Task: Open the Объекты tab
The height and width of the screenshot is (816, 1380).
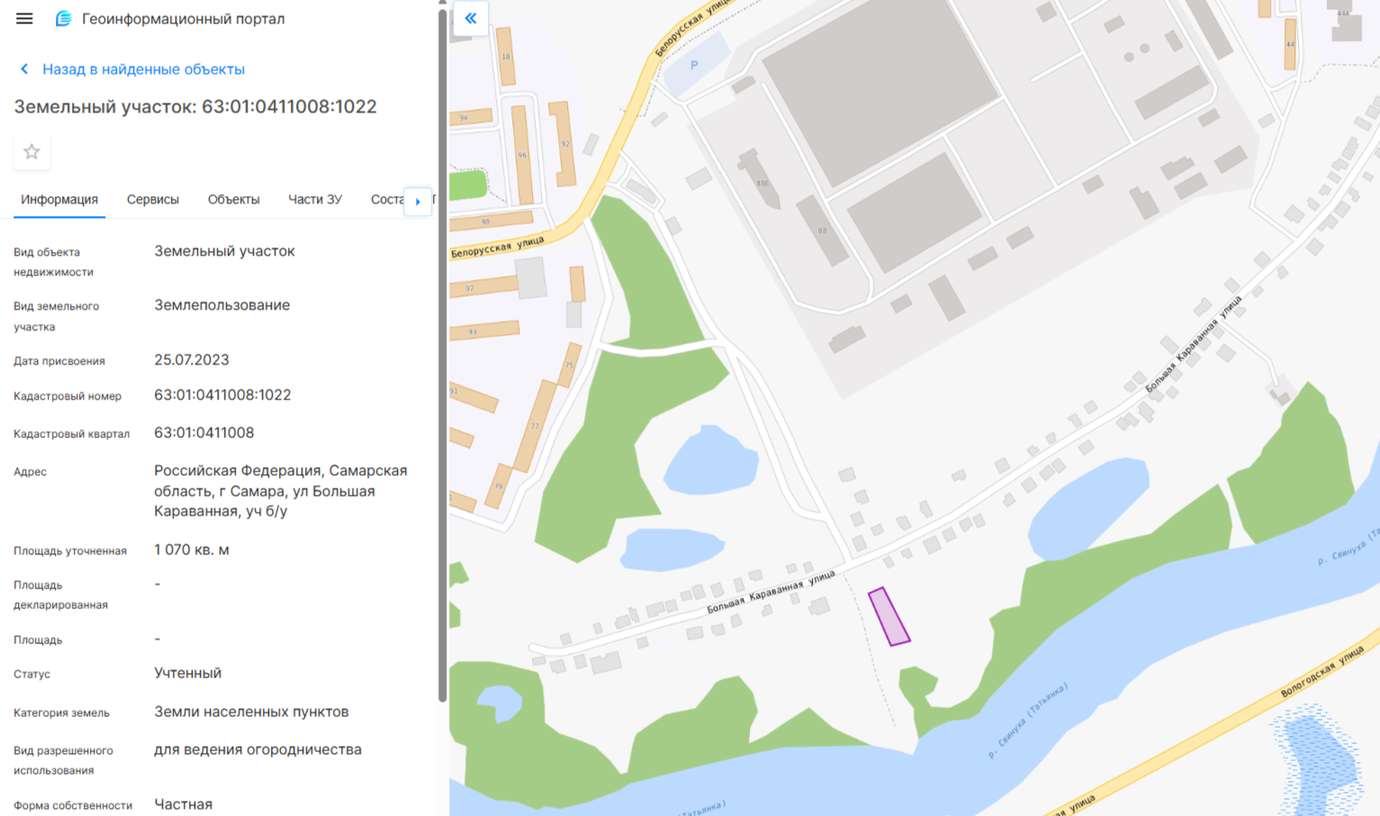Action: 234,199
